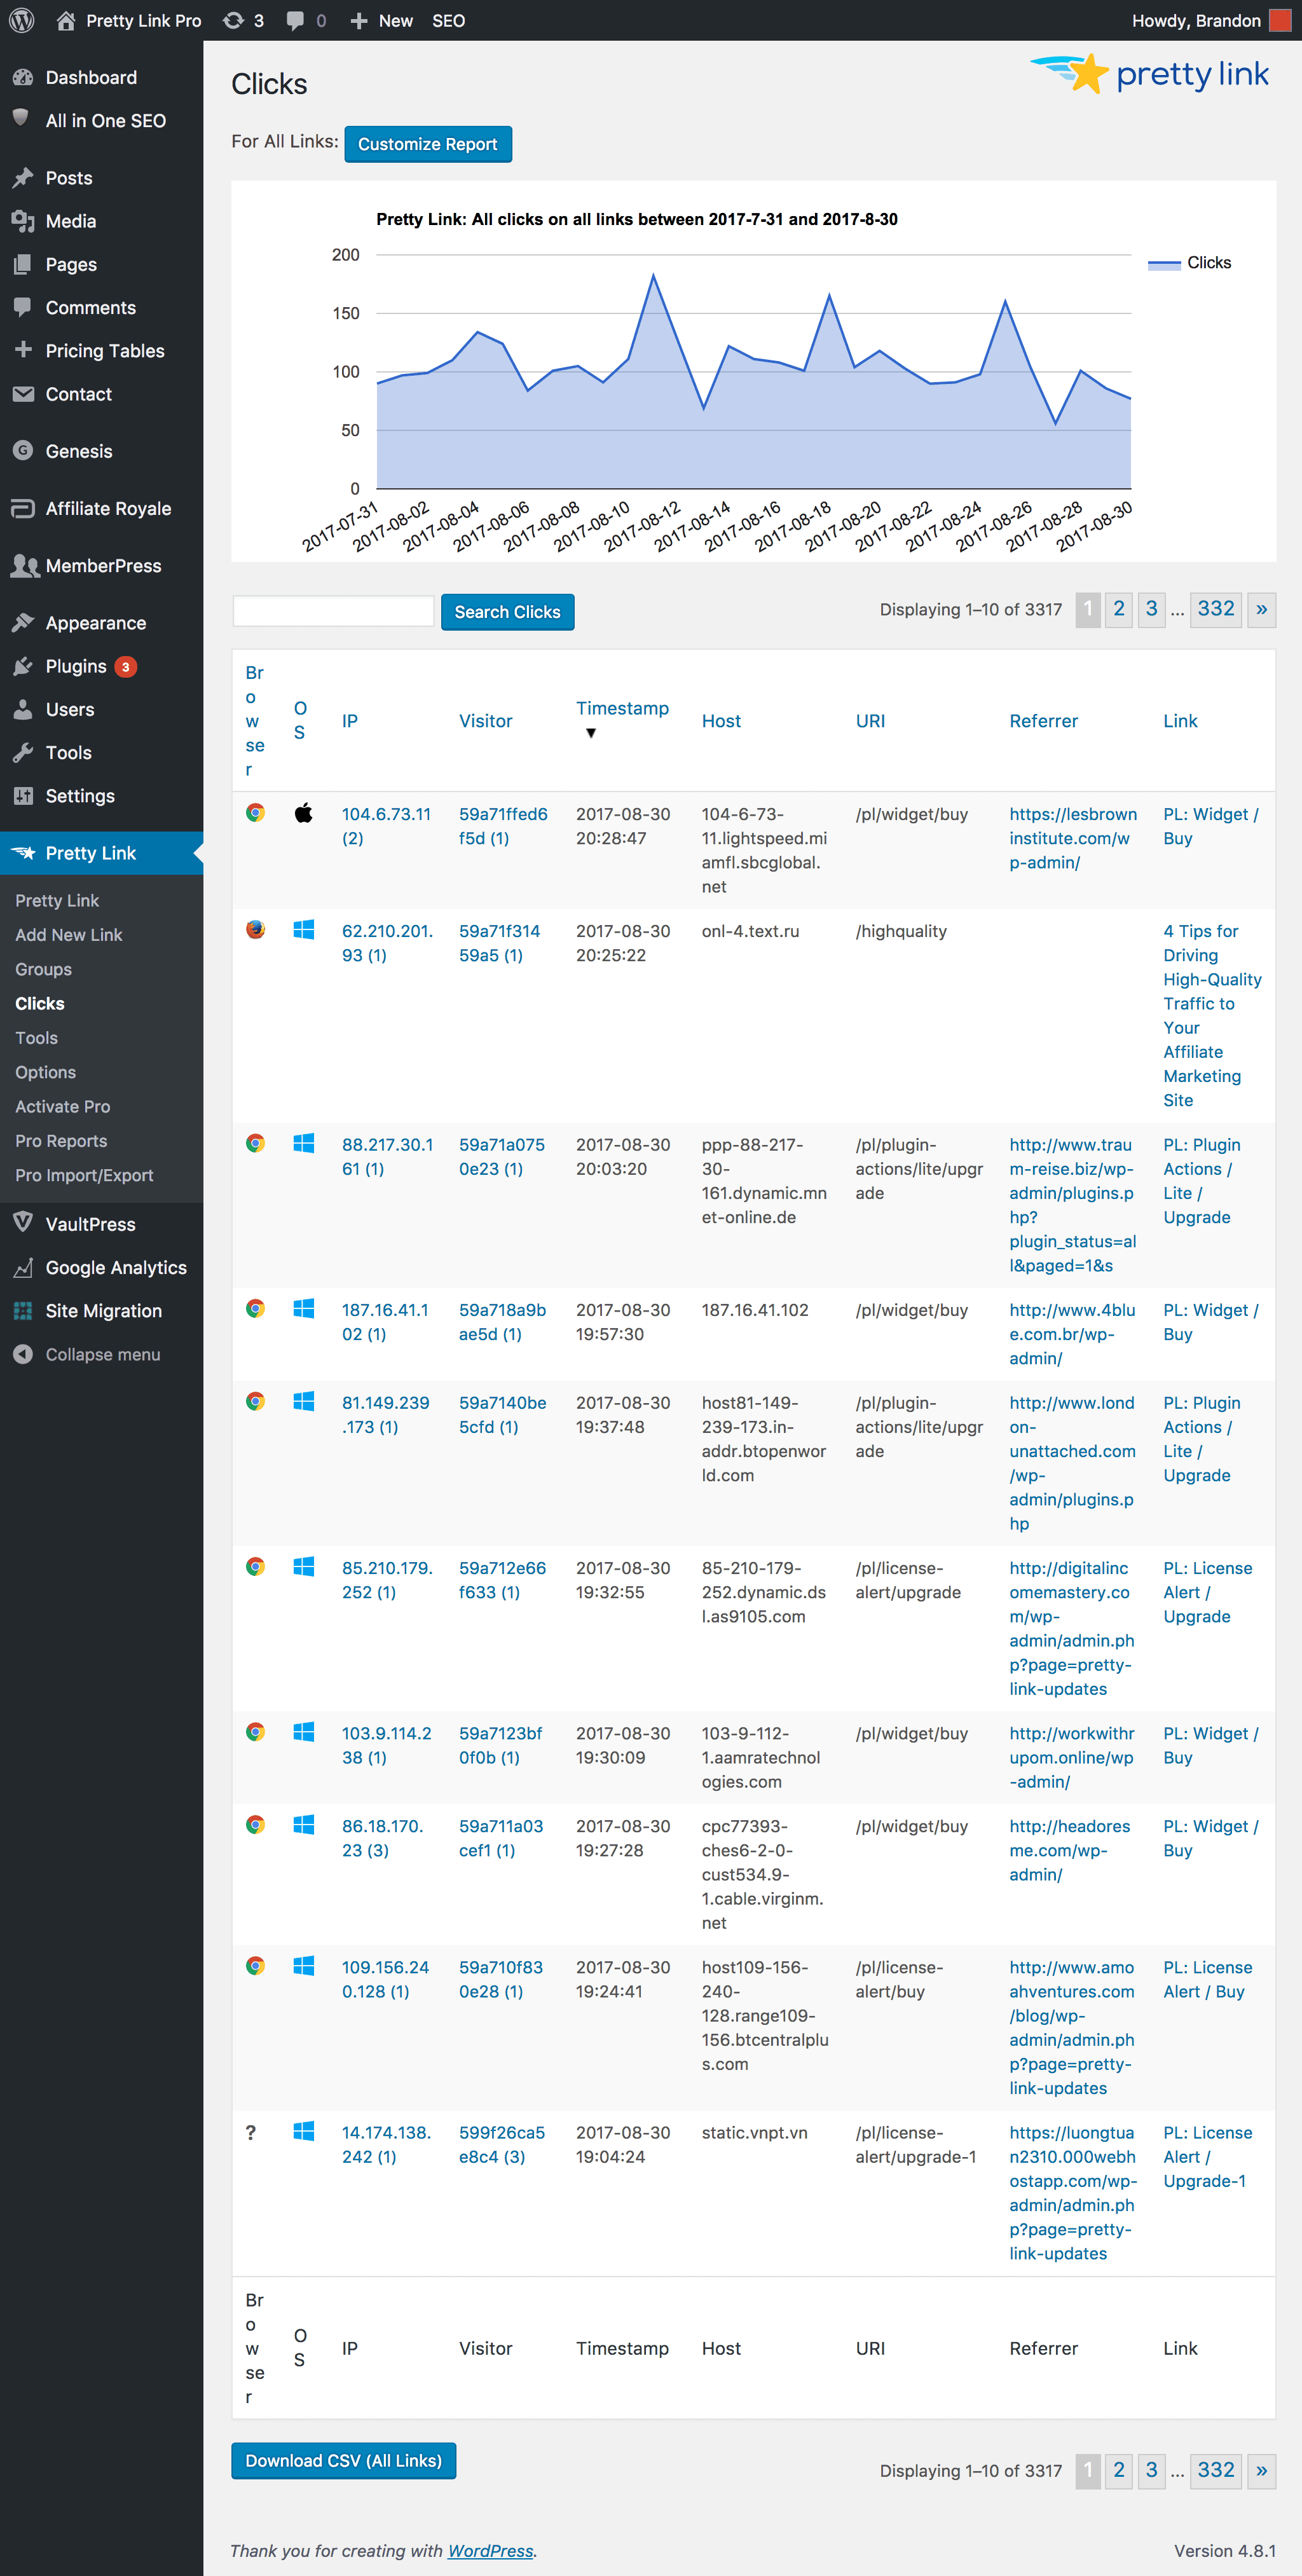The width and height of the screenshot is (1302, 2576).
Task: Sort table by Link column header
Action: coord(1180,721)
